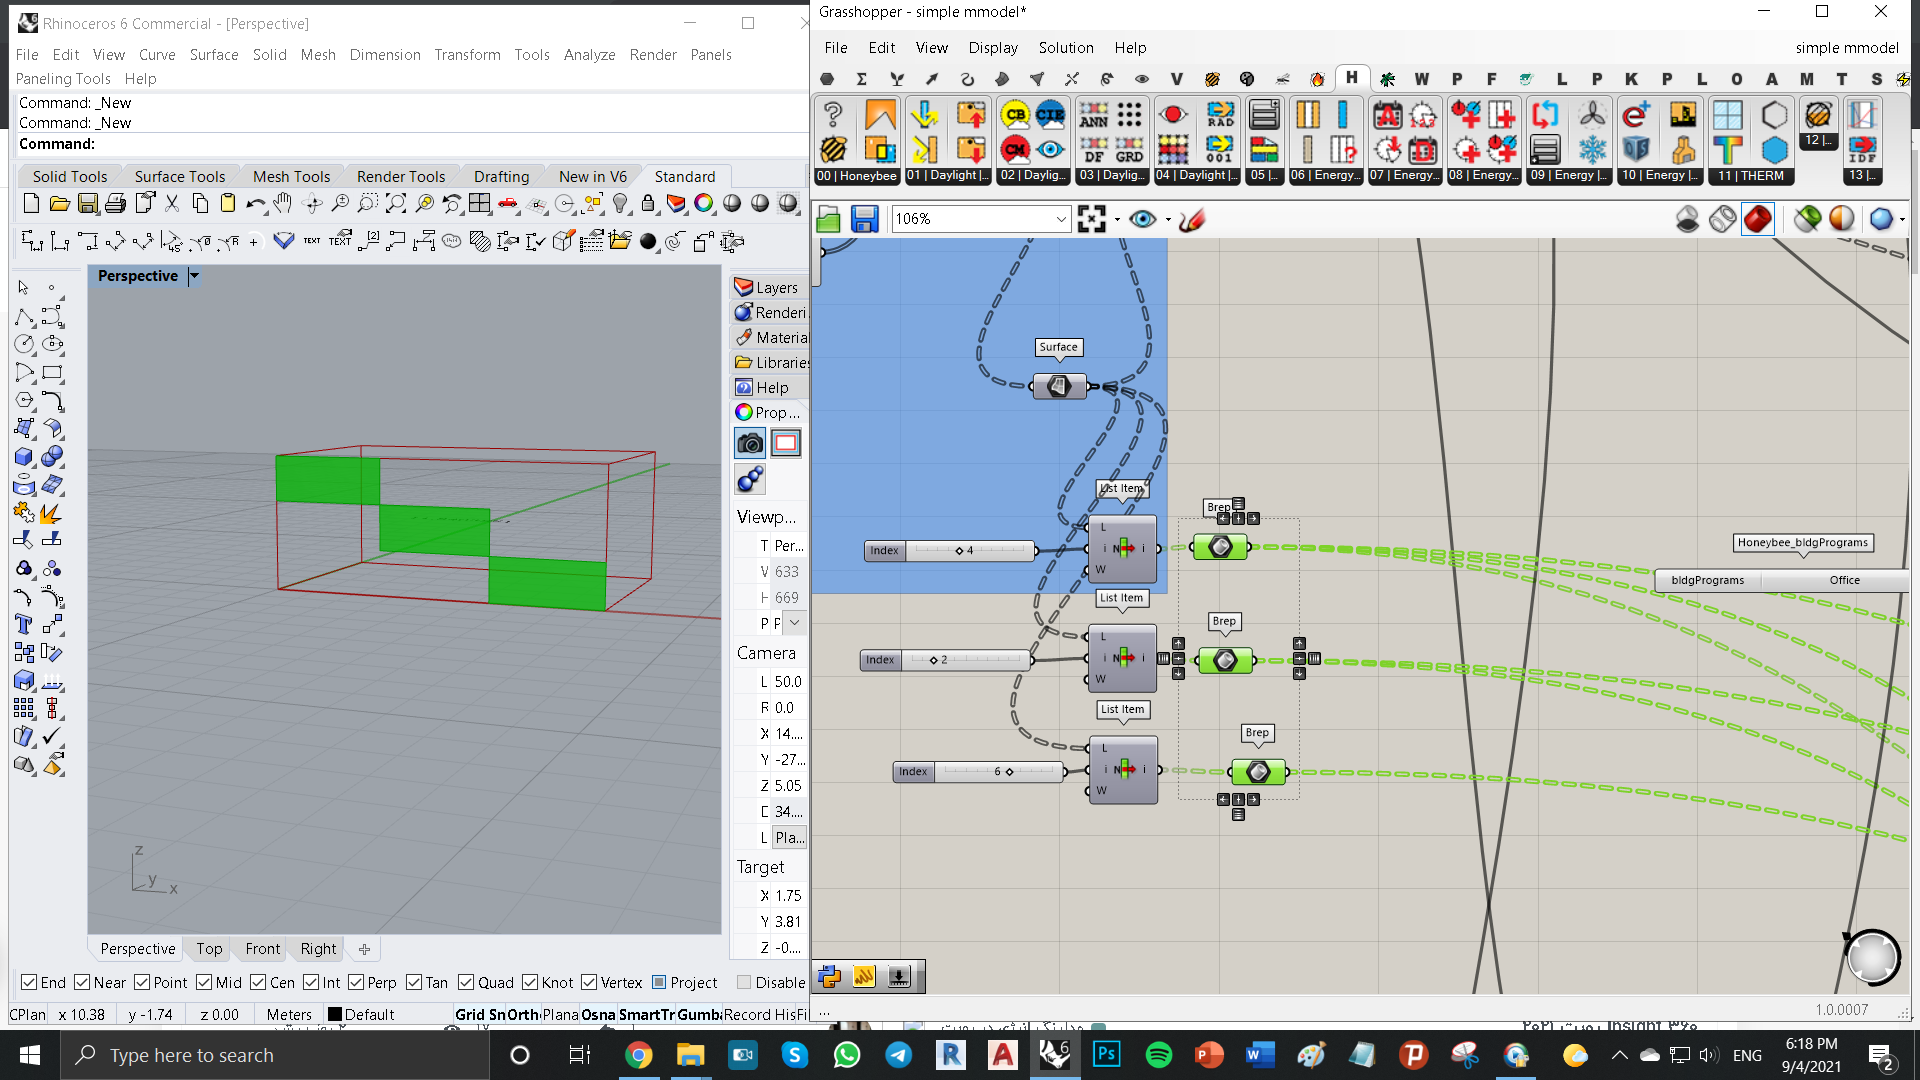Enable the Disable osnap checkbox
Screen dimensions: 1920x1080
click(x=743, y=982)
